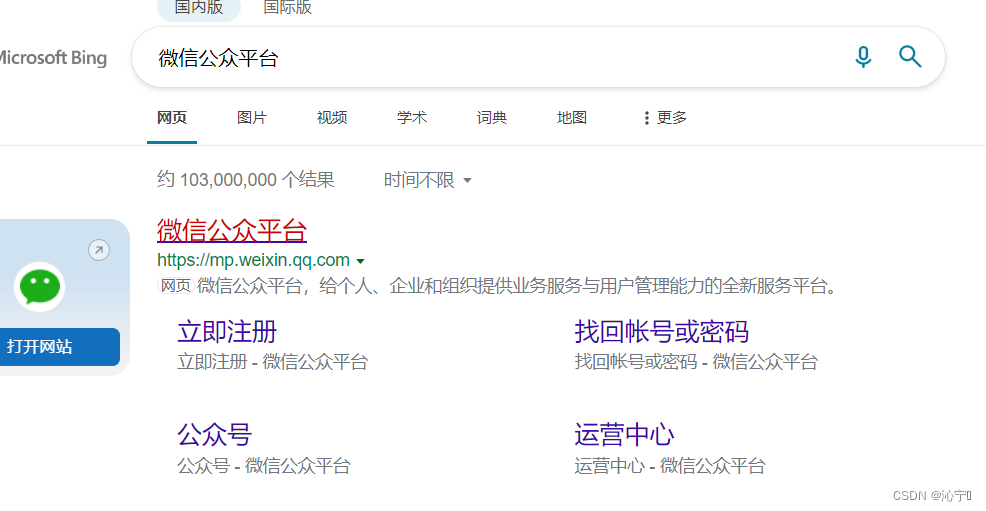Switch to the 国际版 tab
Screen dimensions: 986x511
[x=287, y=8]
